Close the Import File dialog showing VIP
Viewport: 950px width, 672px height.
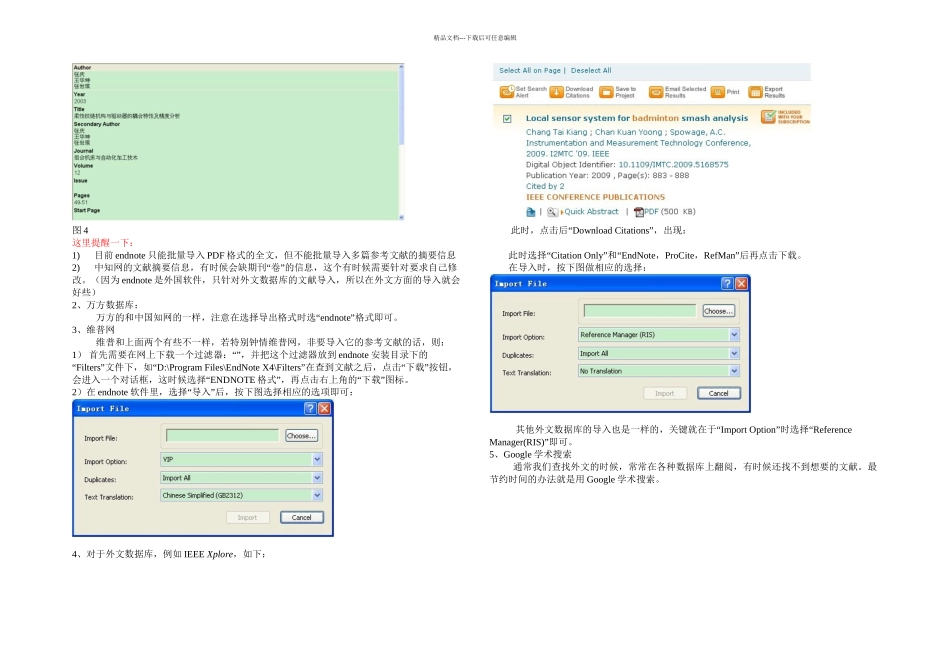[324, 408]
